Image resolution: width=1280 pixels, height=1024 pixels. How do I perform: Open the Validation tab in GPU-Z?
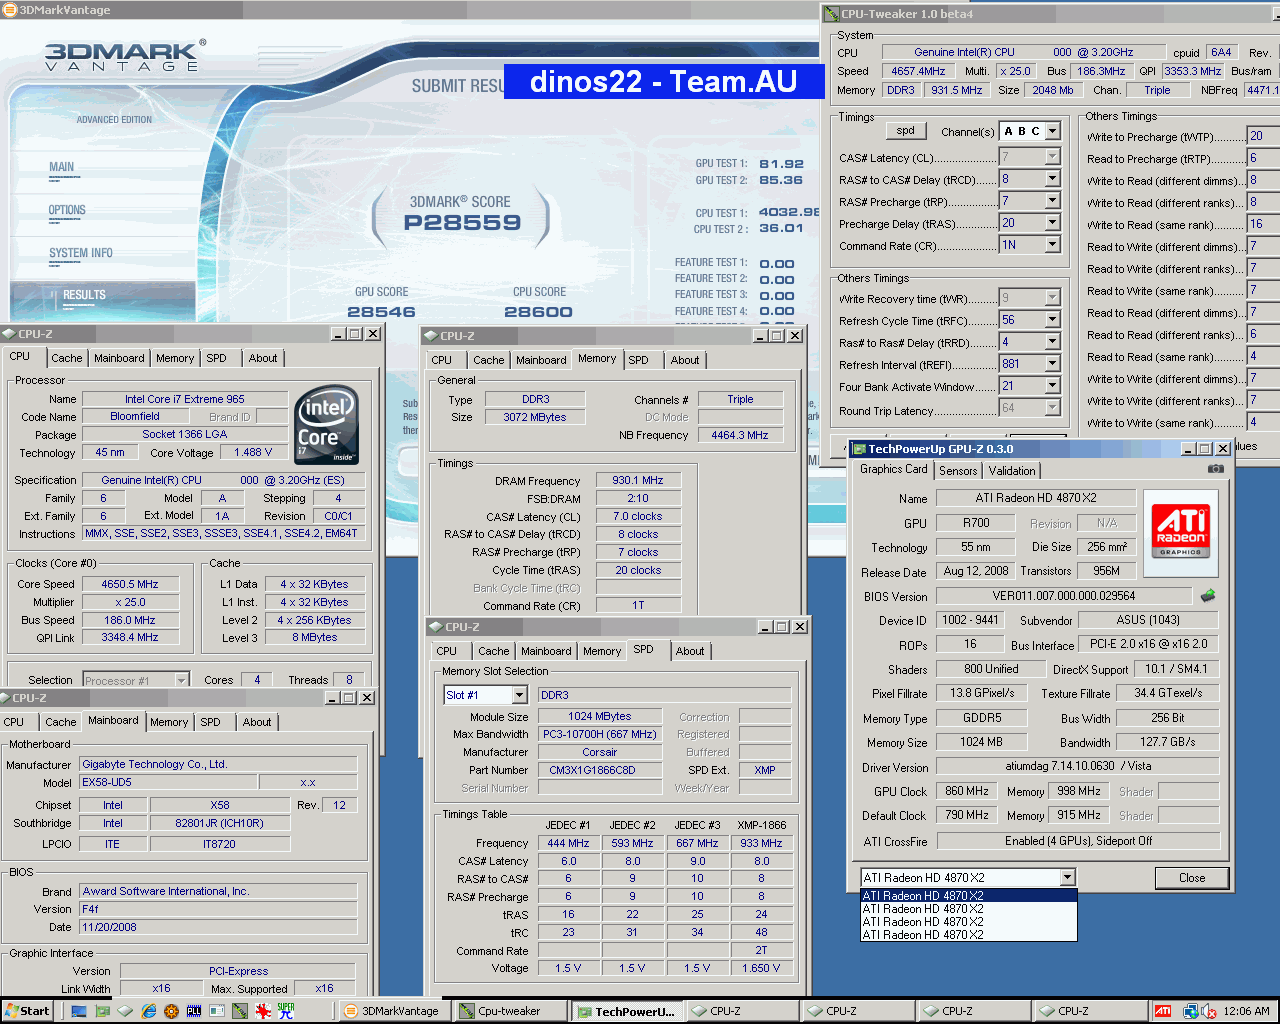1012,471
